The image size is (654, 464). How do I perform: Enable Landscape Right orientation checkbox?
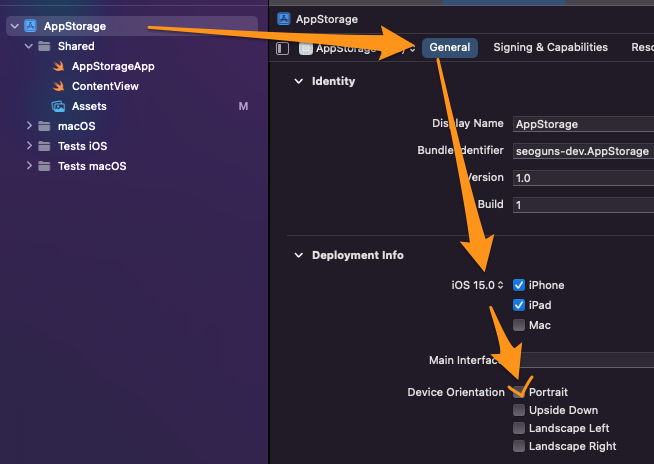pos(519,446)
